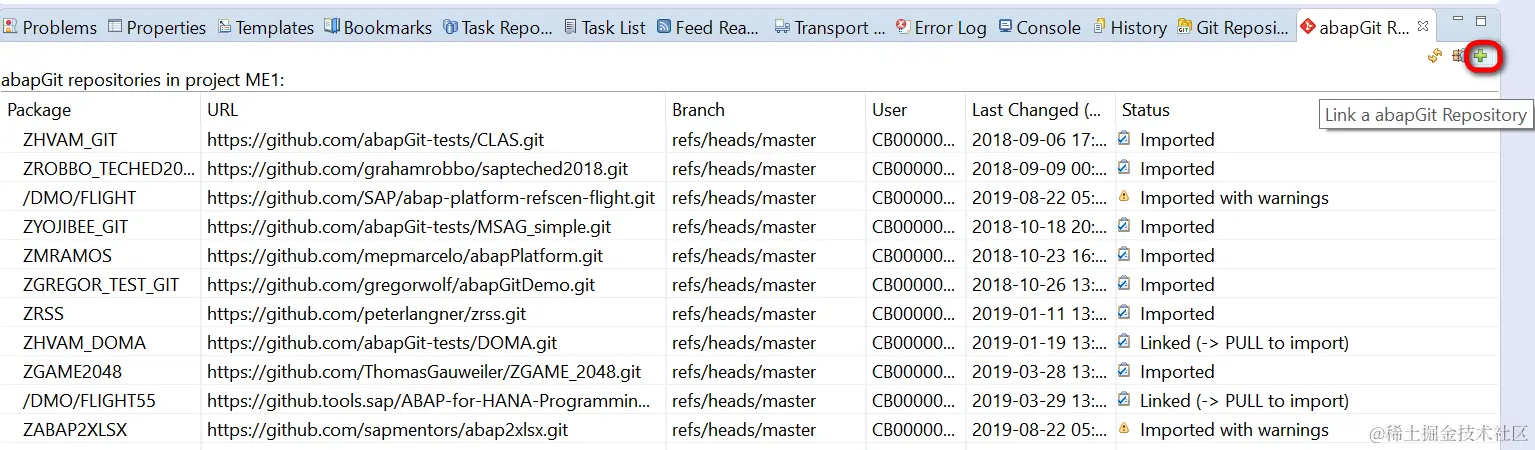
Task: Sort by the Status column header
Action: [1145, 110]
